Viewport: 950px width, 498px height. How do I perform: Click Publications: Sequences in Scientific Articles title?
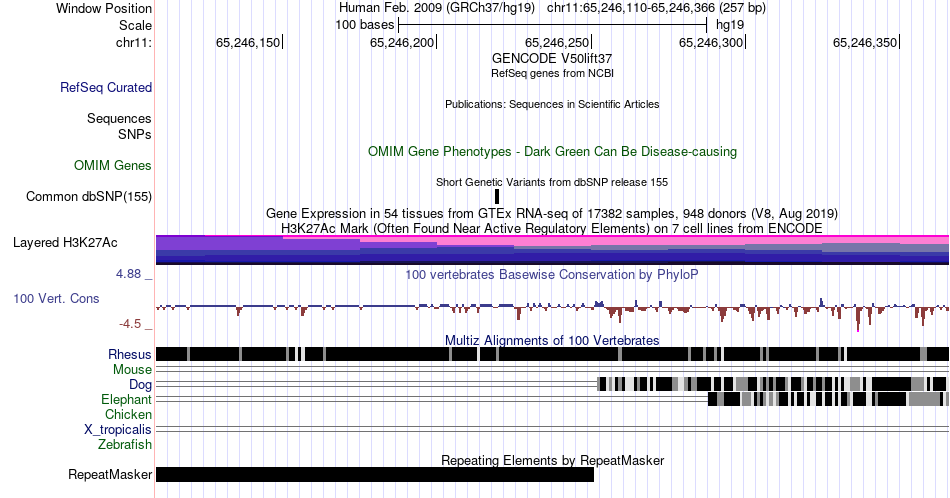[552, 104]
